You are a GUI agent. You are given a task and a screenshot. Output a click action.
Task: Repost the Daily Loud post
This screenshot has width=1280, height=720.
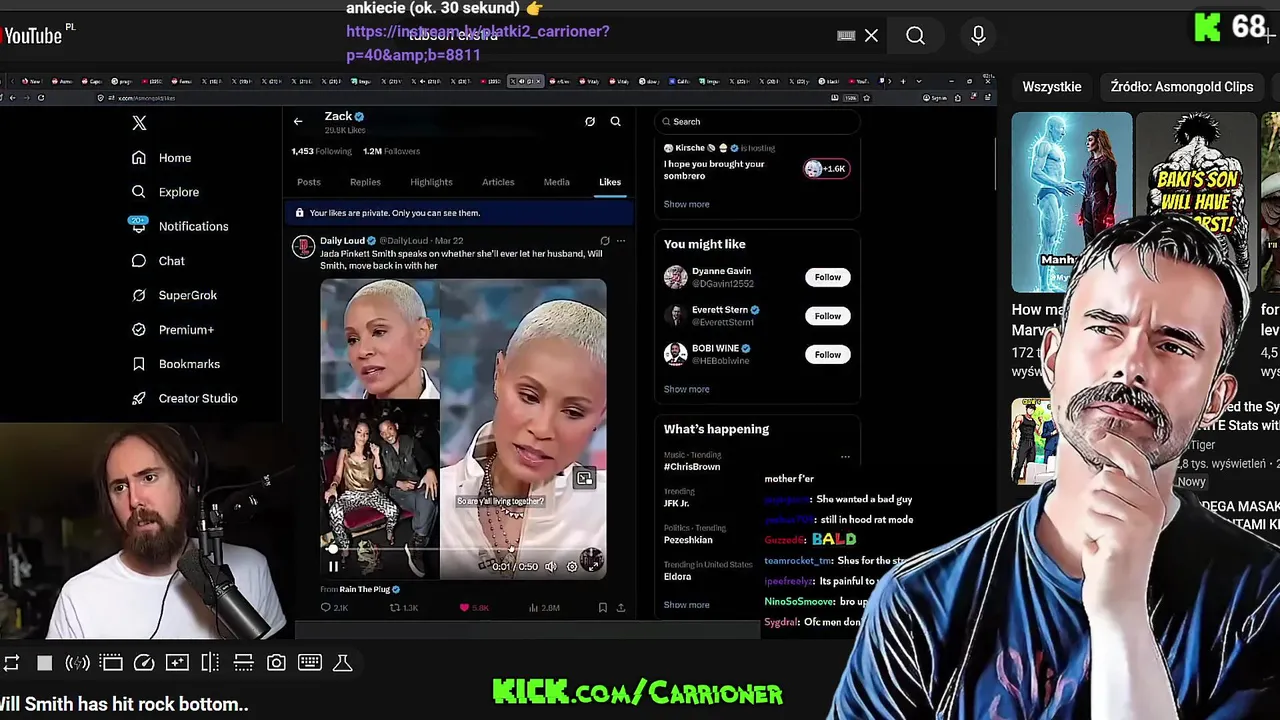[x=403, y=608]
